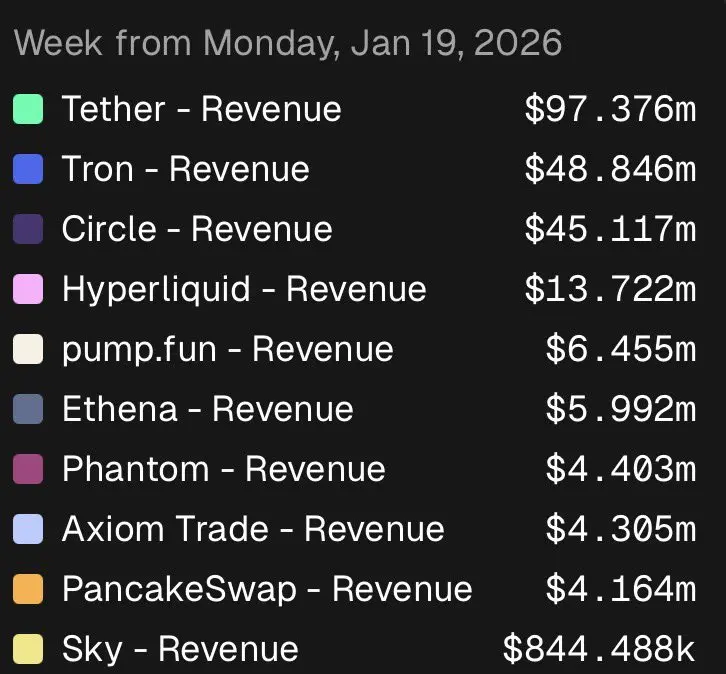Select the "PancakeSwap - Revenue" entry

click(x=267, y=589)
